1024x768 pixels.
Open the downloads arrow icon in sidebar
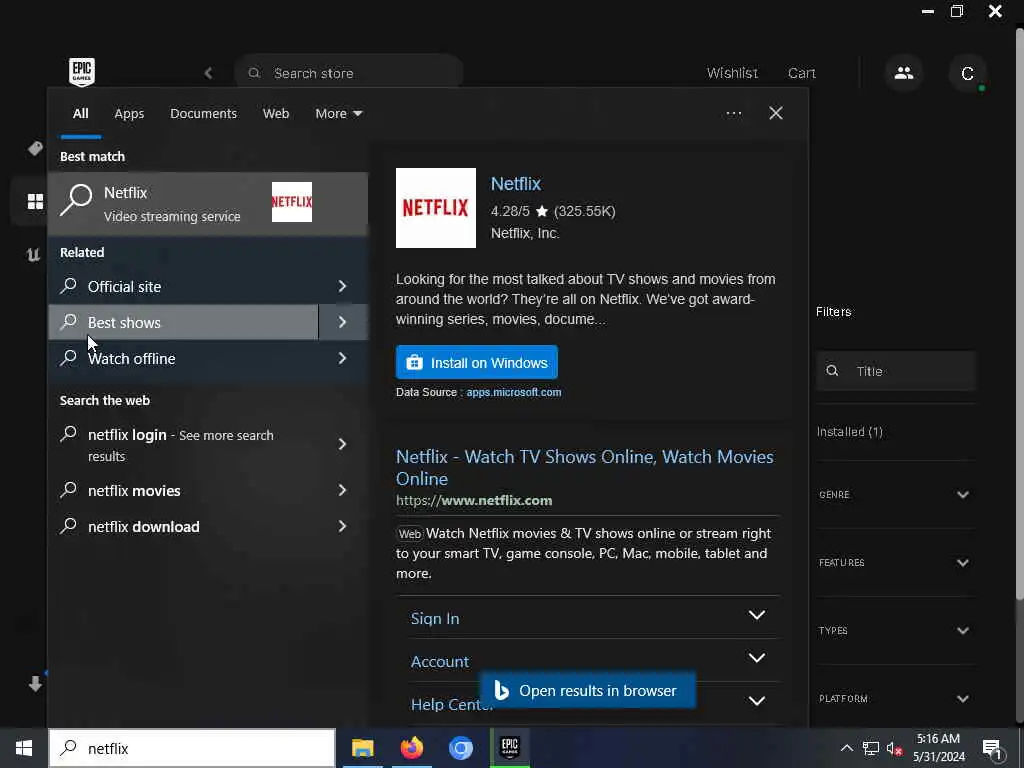coord(35,684)
